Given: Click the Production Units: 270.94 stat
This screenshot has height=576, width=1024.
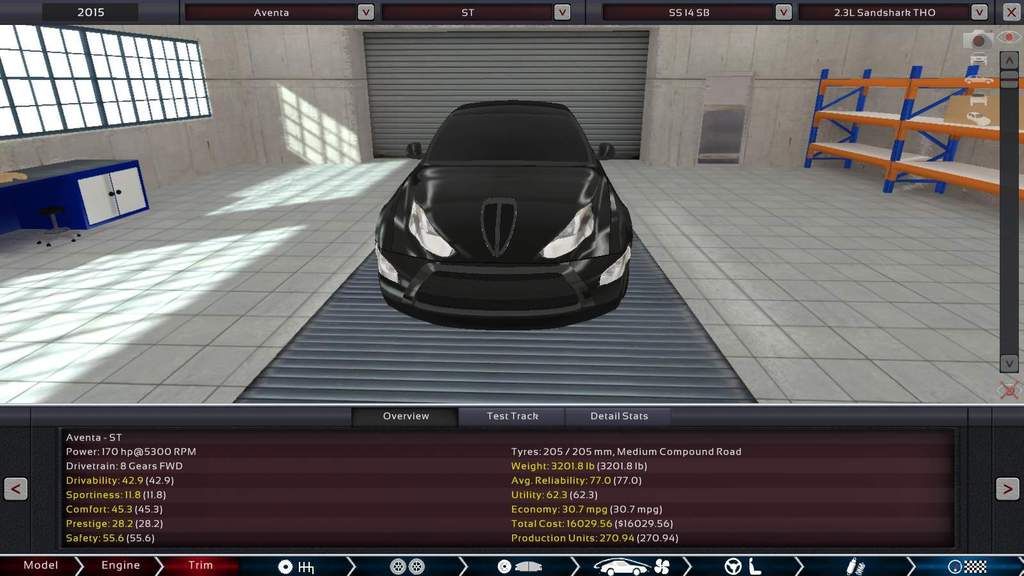Looking at the screenshot, I should [x=595, y=538].
